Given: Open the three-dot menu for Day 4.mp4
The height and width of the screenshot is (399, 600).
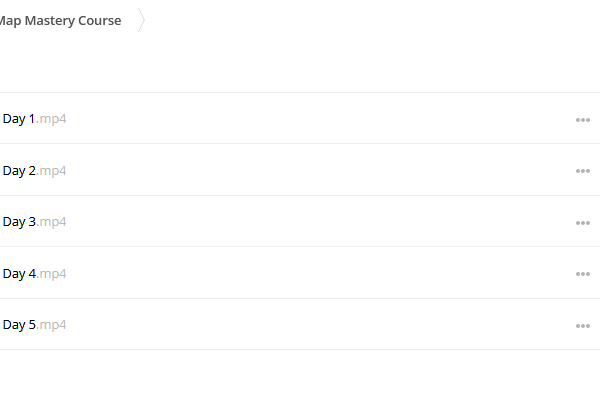Looking at the screenshot, I should pos(582,274).
